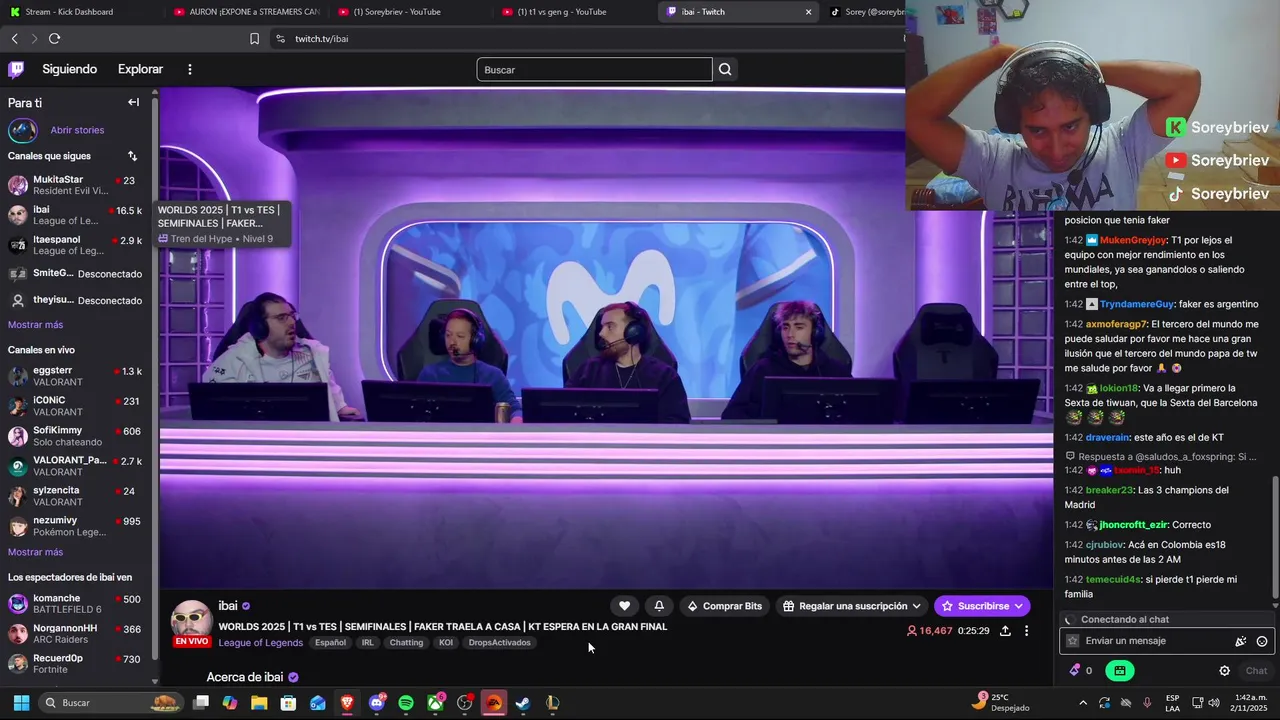Click Mostrar más under Canales en vivo
1280x720 pixels.
(35, 552)
